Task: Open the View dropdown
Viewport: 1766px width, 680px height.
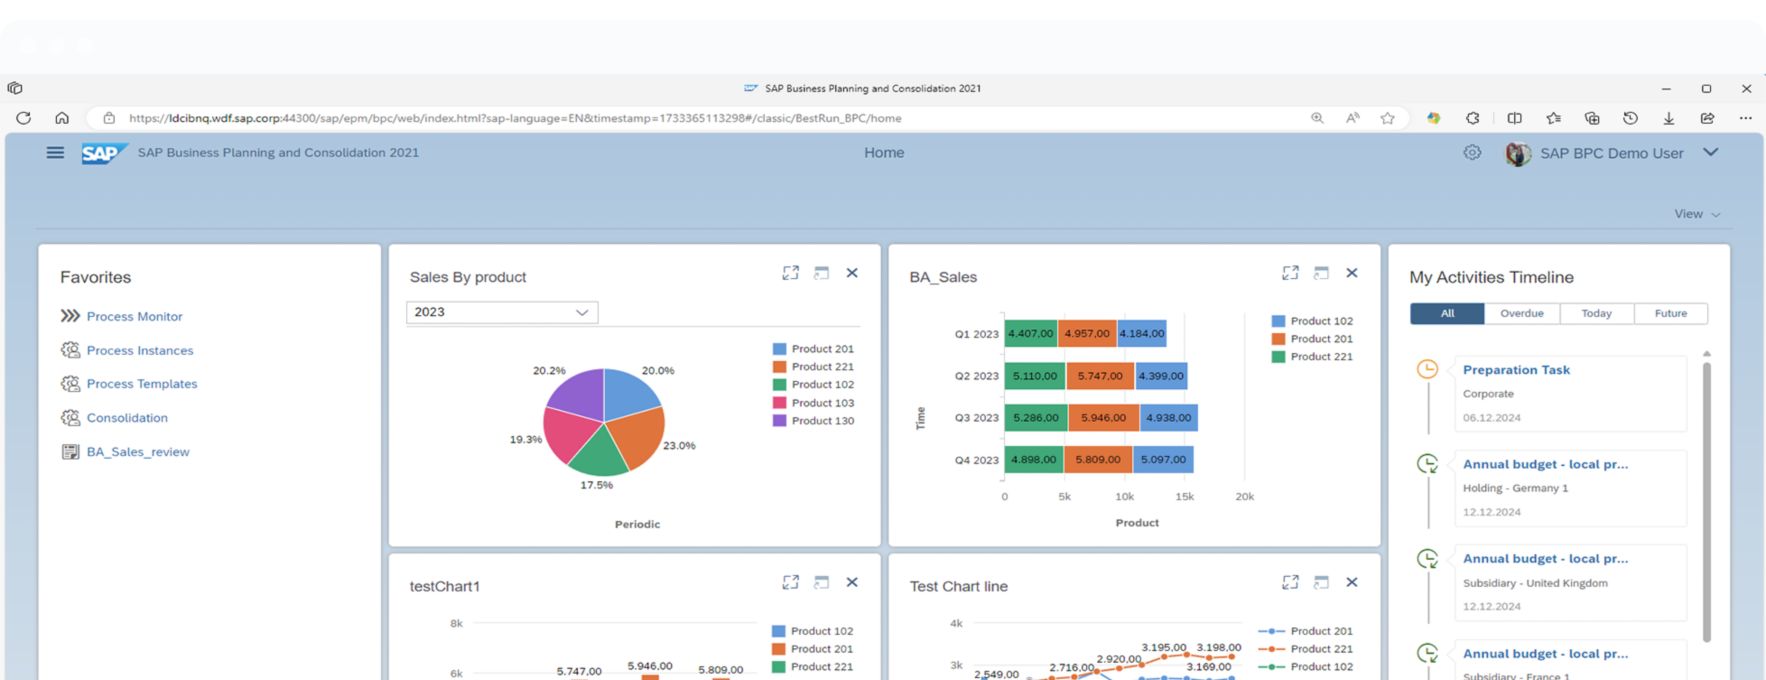Action: click(1696, 214)
